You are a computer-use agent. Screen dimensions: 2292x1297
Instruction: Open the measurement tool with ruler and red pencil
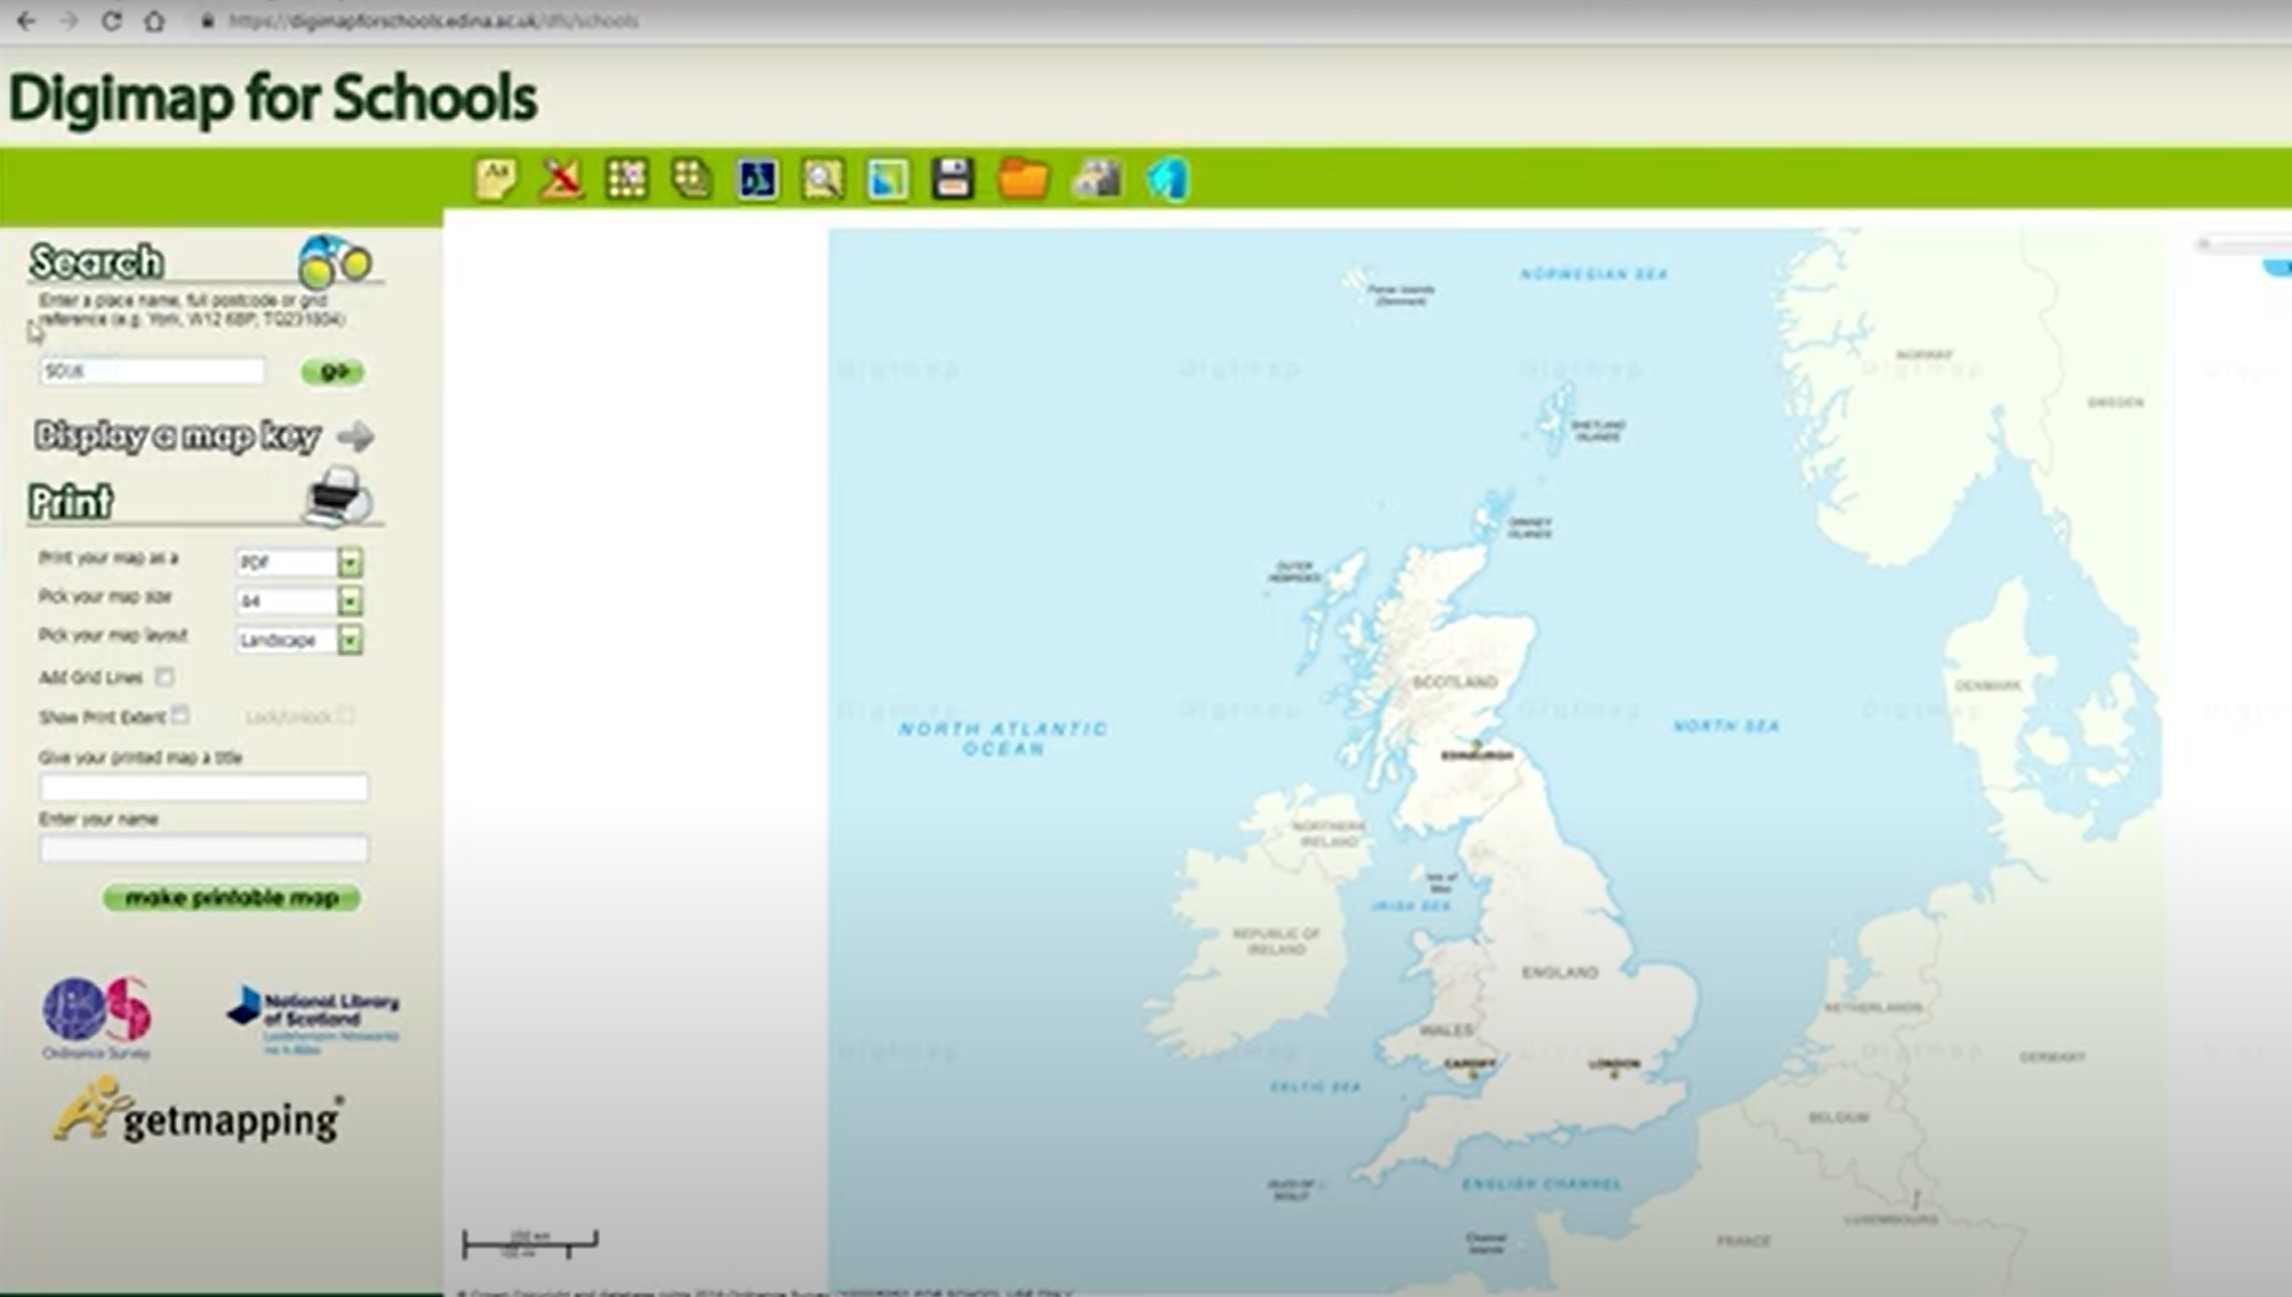[x=562, y=180]
